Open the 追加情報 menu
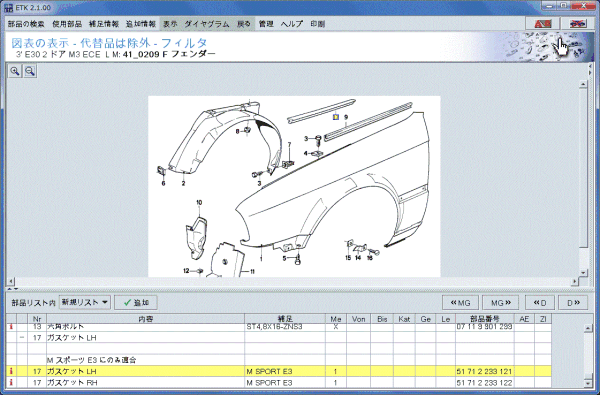The width and height of the screenshot is (600, 395). pos(140,24)
